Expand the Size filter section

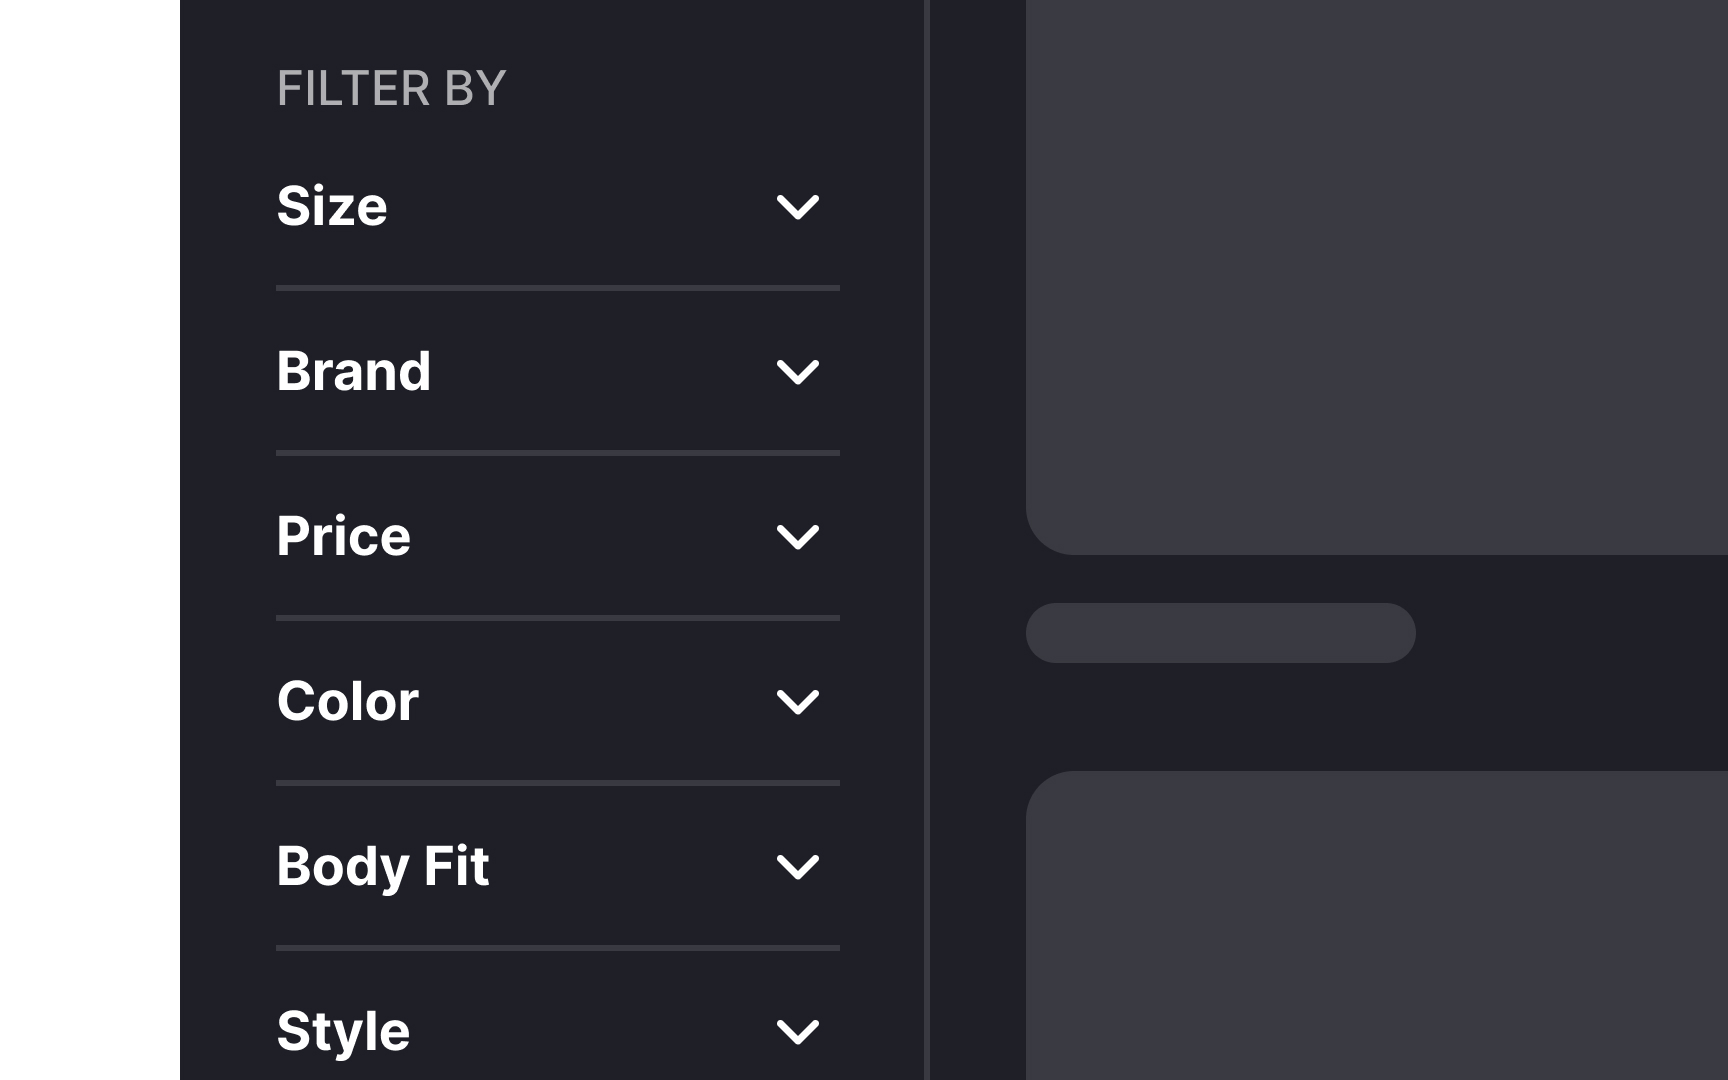click(558, 206)
